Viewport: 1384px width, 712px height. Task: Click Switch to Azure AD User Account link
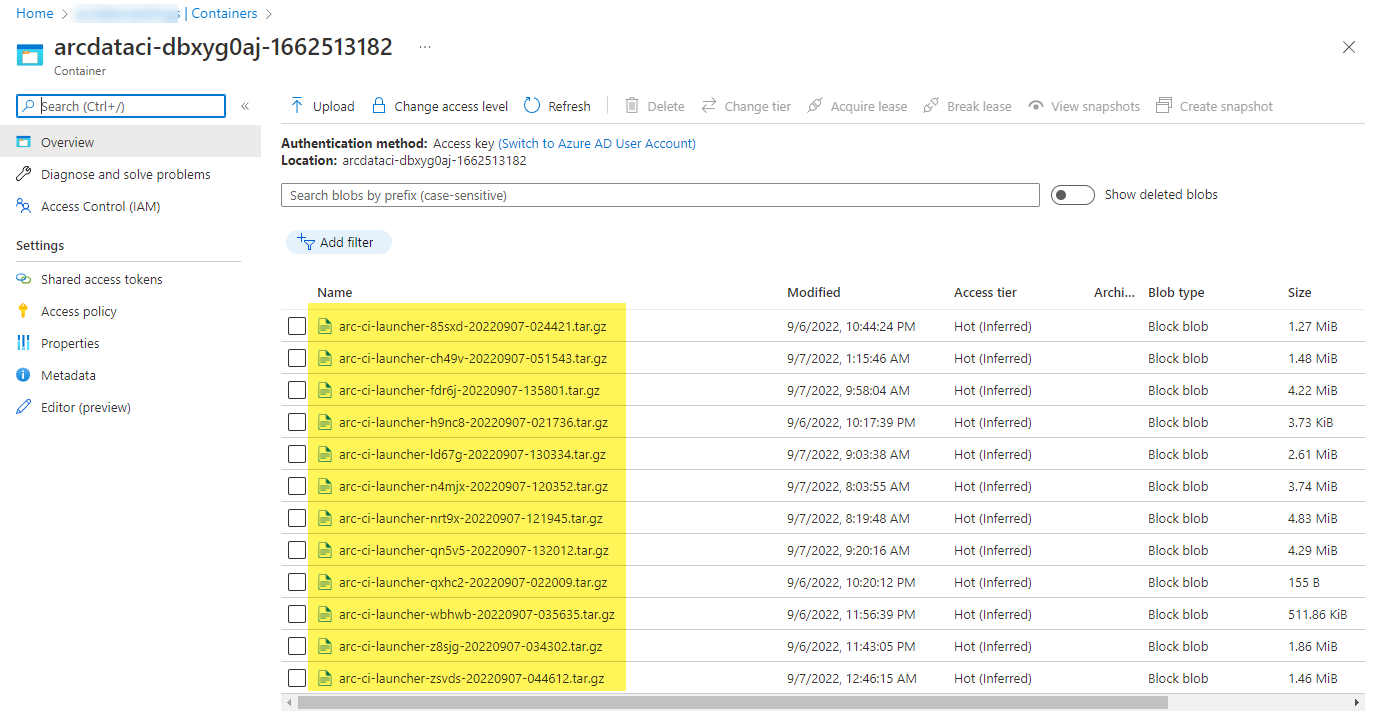597,143
